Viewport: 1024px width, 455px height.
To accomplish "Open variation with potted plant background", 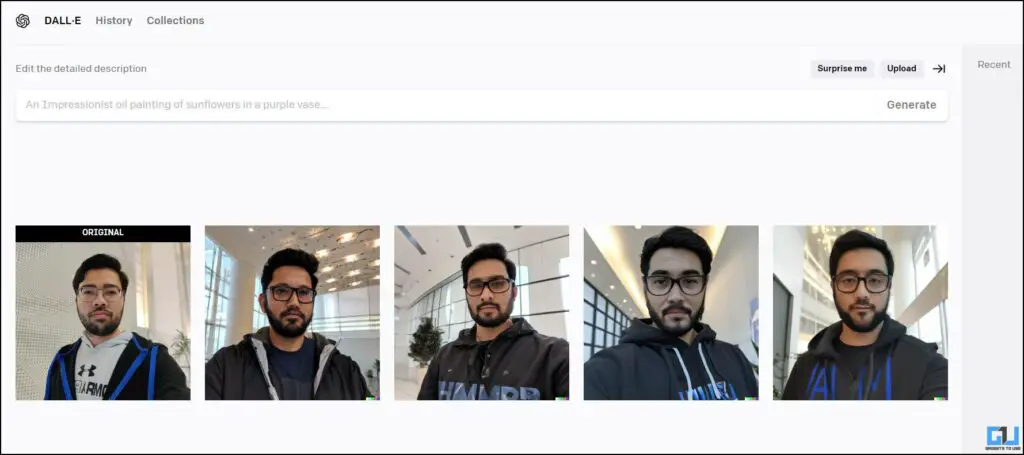I will (x=481, y=313).
